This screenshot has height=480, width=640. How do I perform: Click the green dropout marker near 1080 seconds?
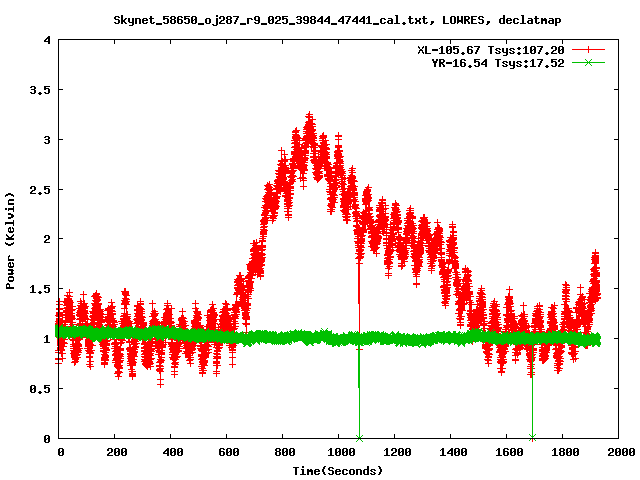[359, 438]
